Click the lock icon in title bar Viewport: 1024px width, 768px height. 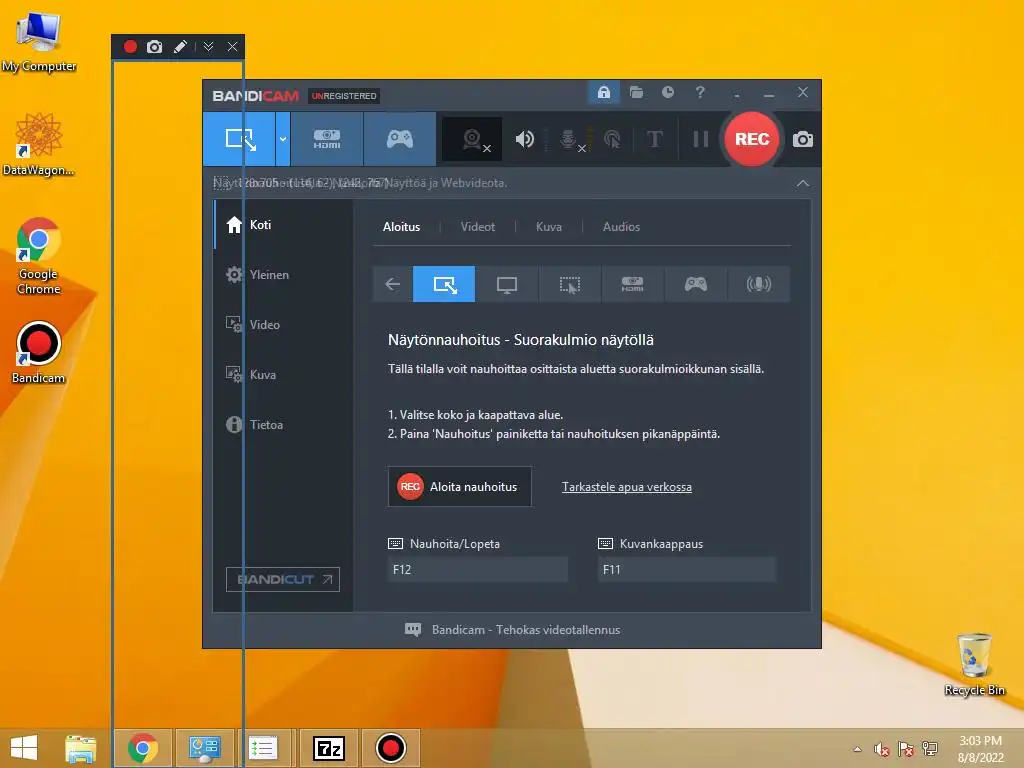pyautogui.click(x=604, y=92)
